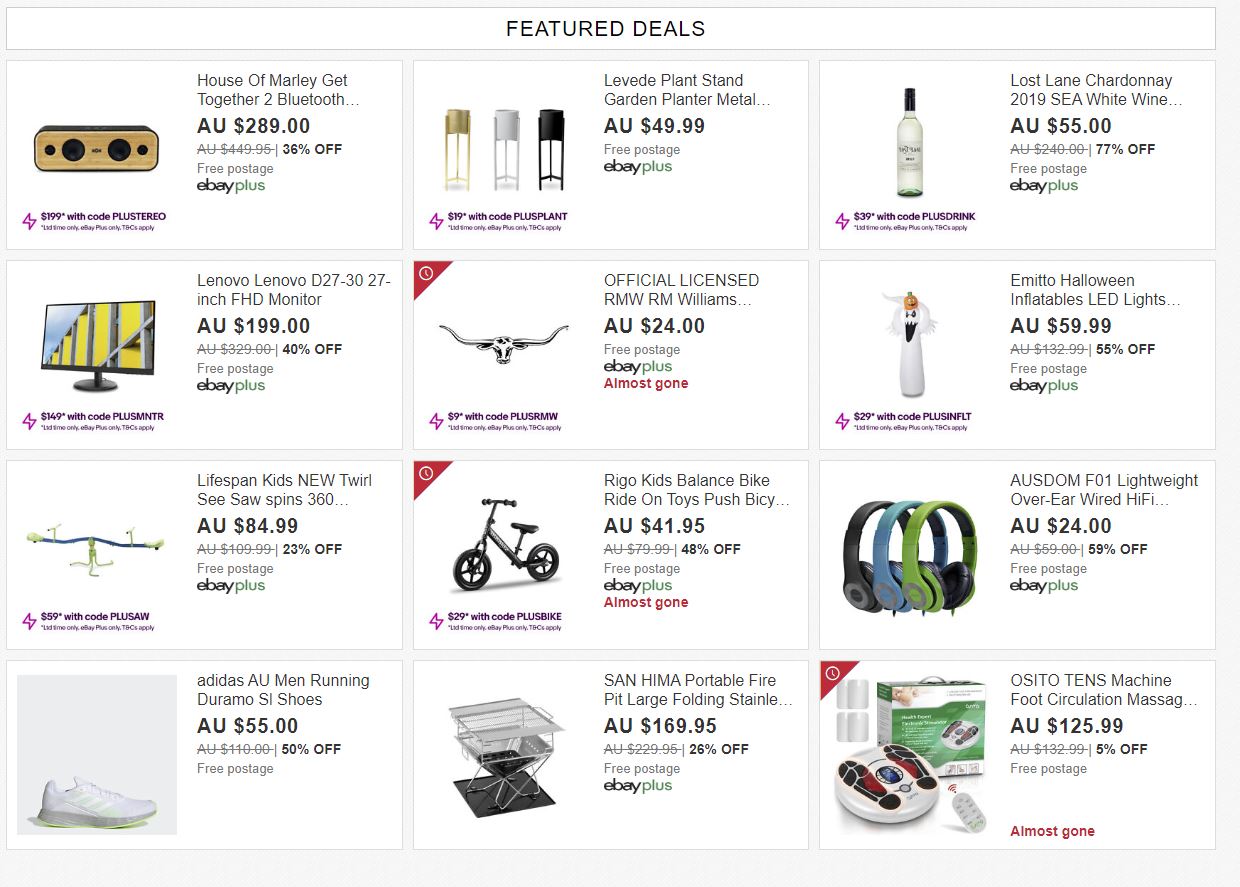Click the eBay Plus logo under AUSDOM headphones

1044,586
